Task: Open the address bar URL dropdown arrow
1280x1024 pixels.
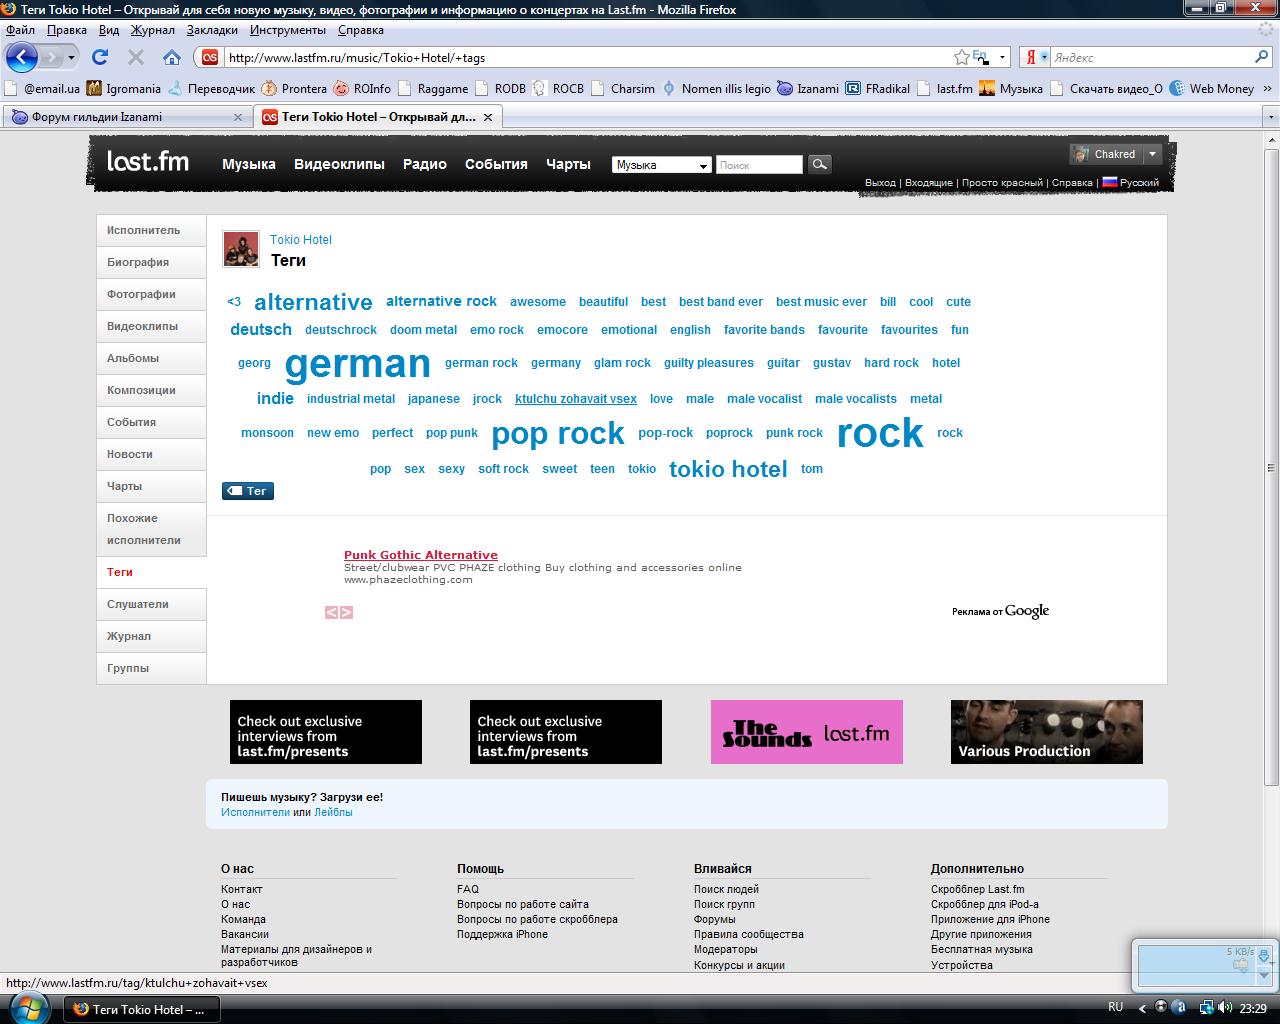Action: (1003, 57)
